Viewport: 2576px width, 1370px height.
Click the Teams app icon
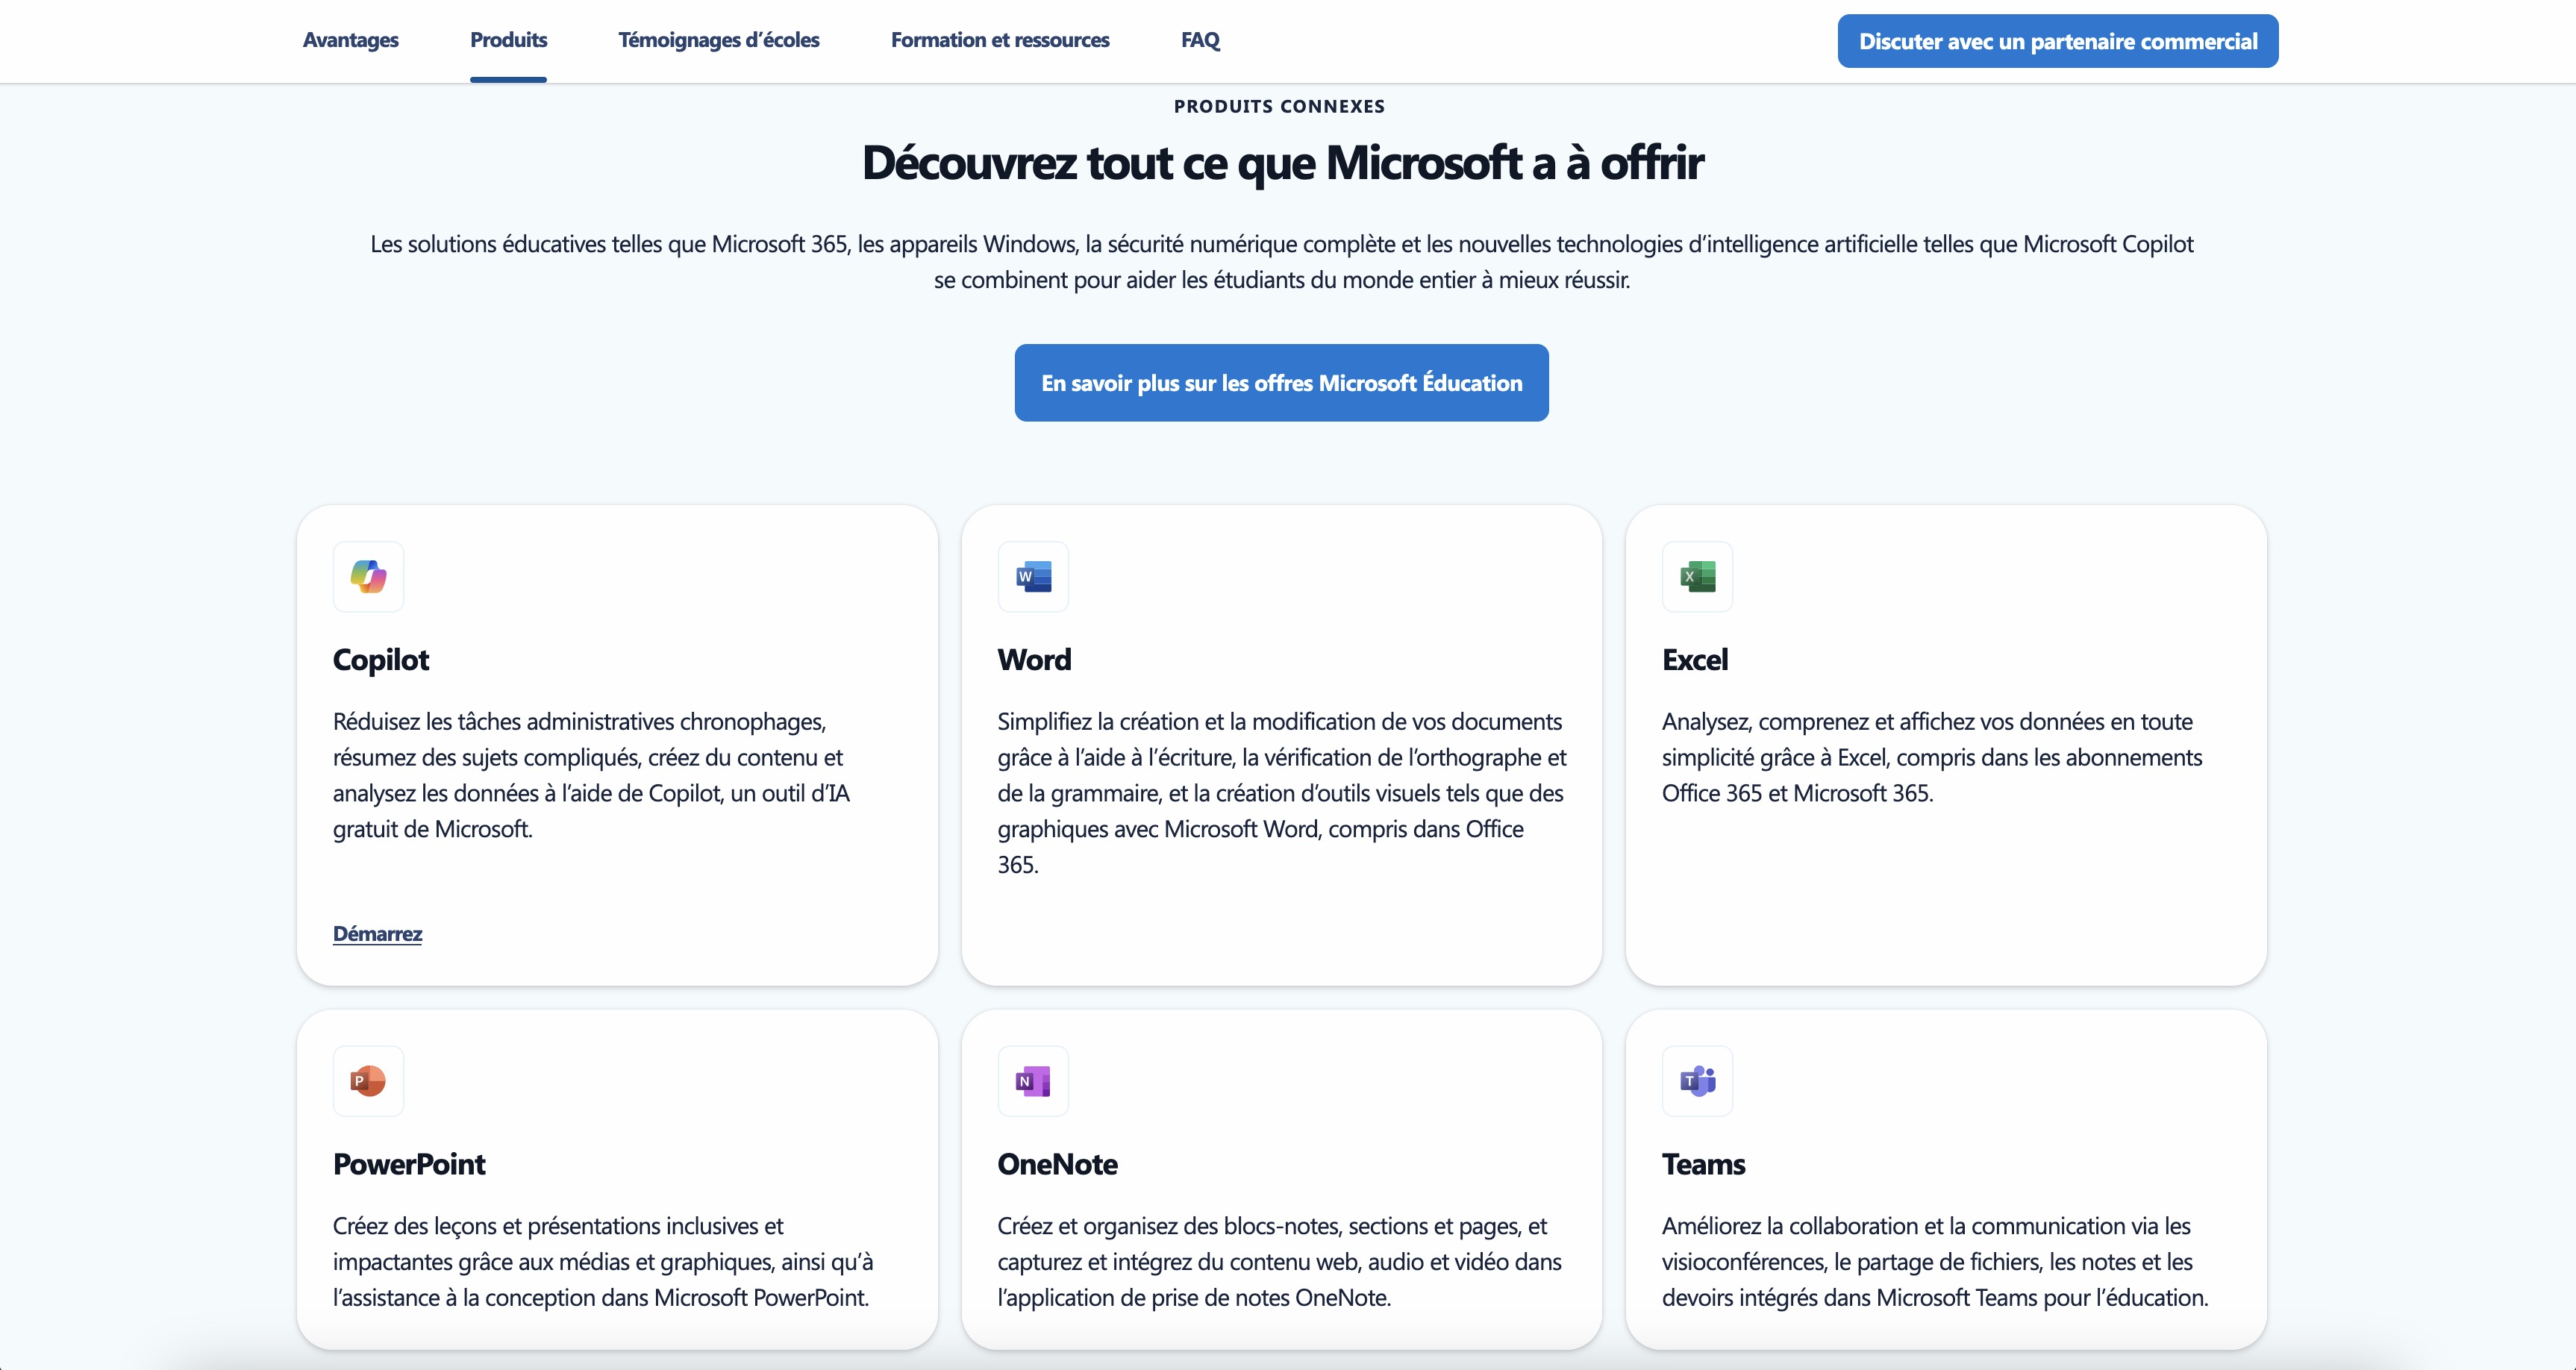click(x=1697, y=1081)
